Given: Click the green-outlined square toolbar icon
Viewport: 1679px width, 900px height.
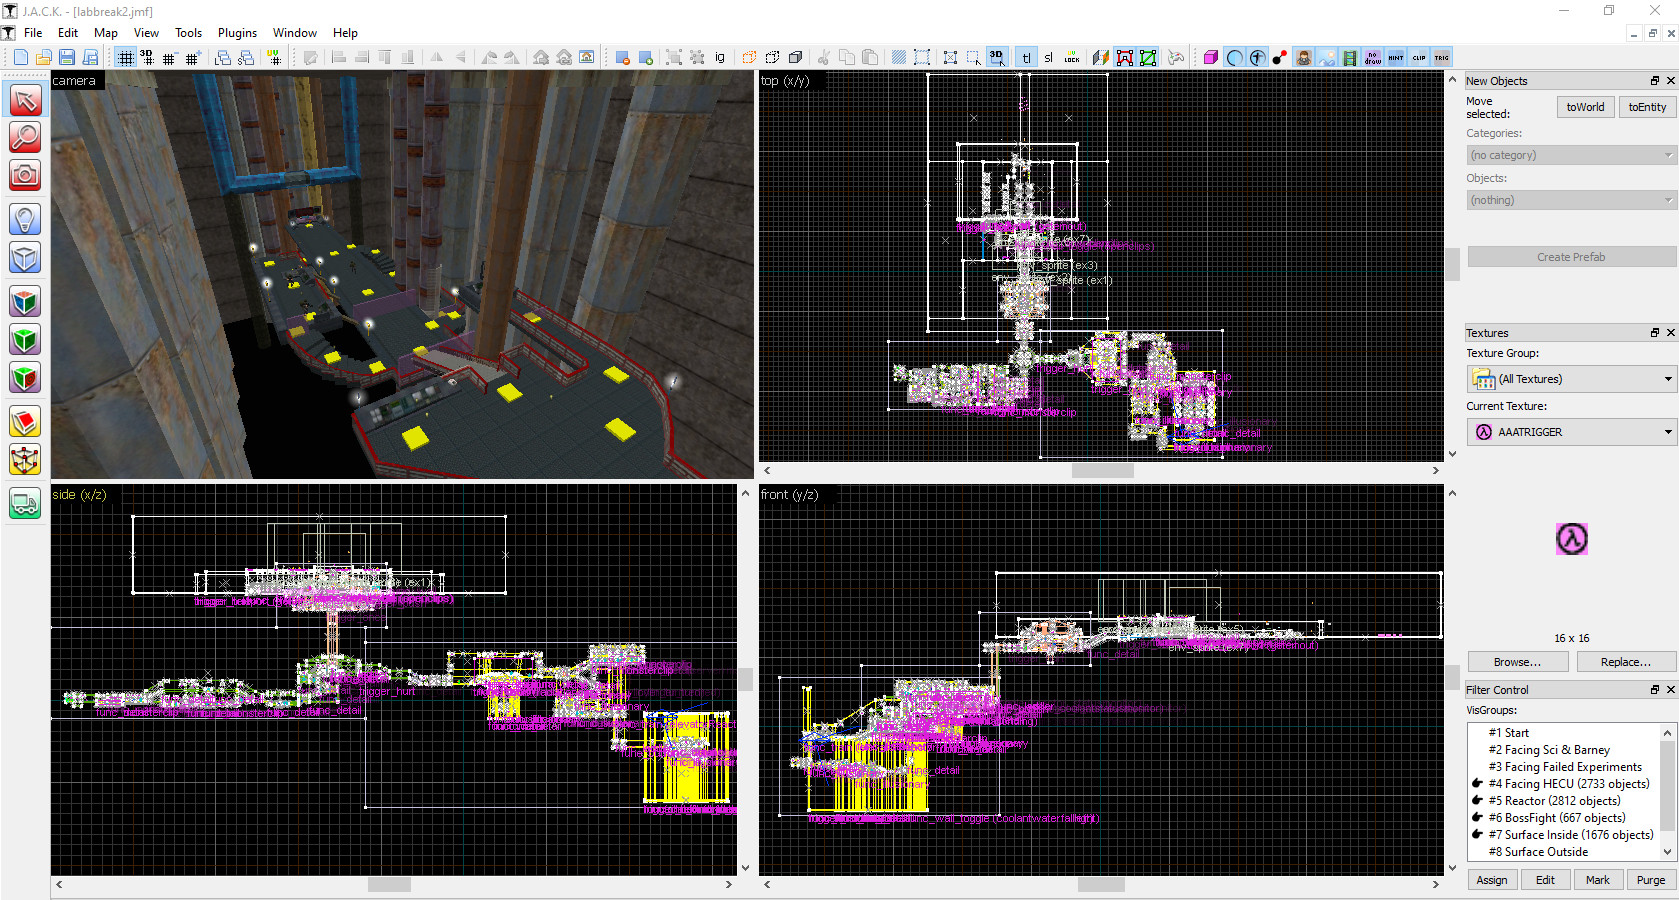Looking at the screenshot, I should pyautogui.click(x=1148, y=57).
